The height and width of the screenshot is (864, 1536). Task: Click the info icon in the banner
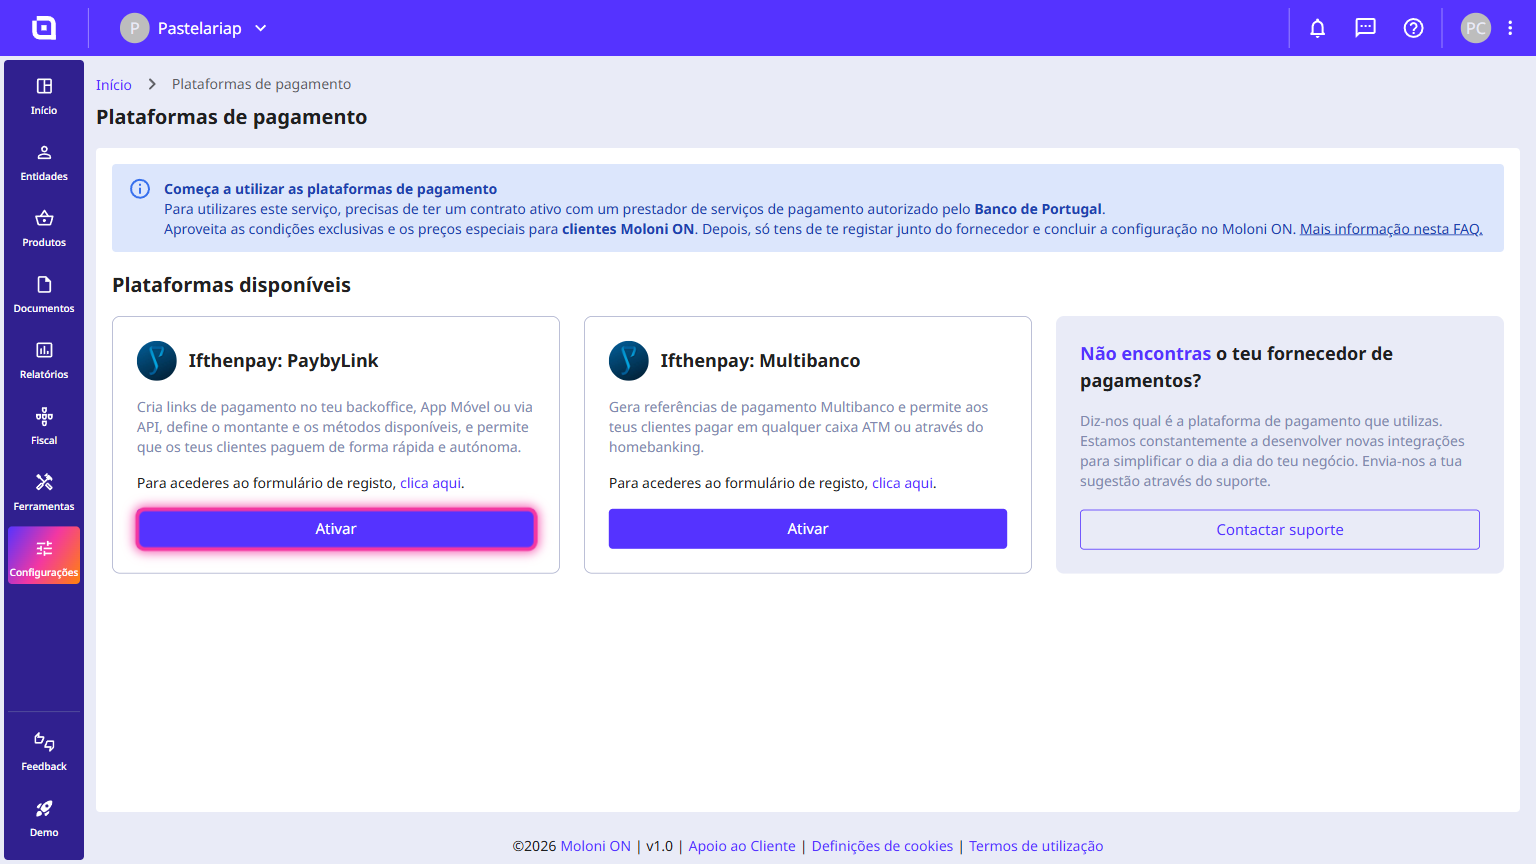[x=140, y=189]
